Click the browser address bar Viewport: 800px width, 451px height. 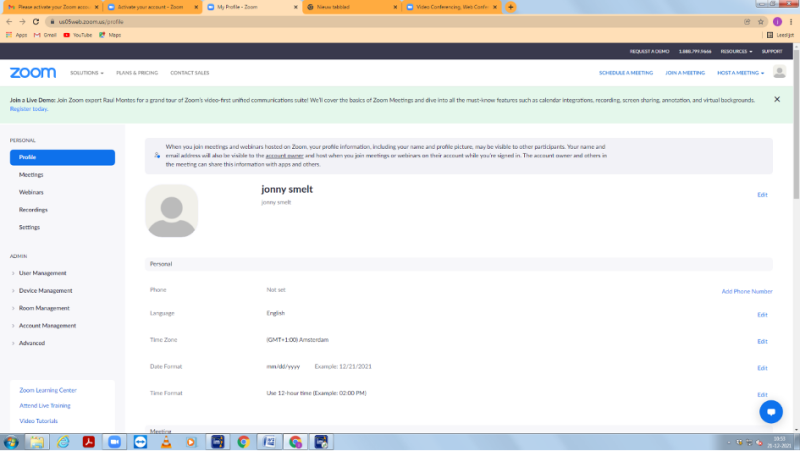click(393, 21)
